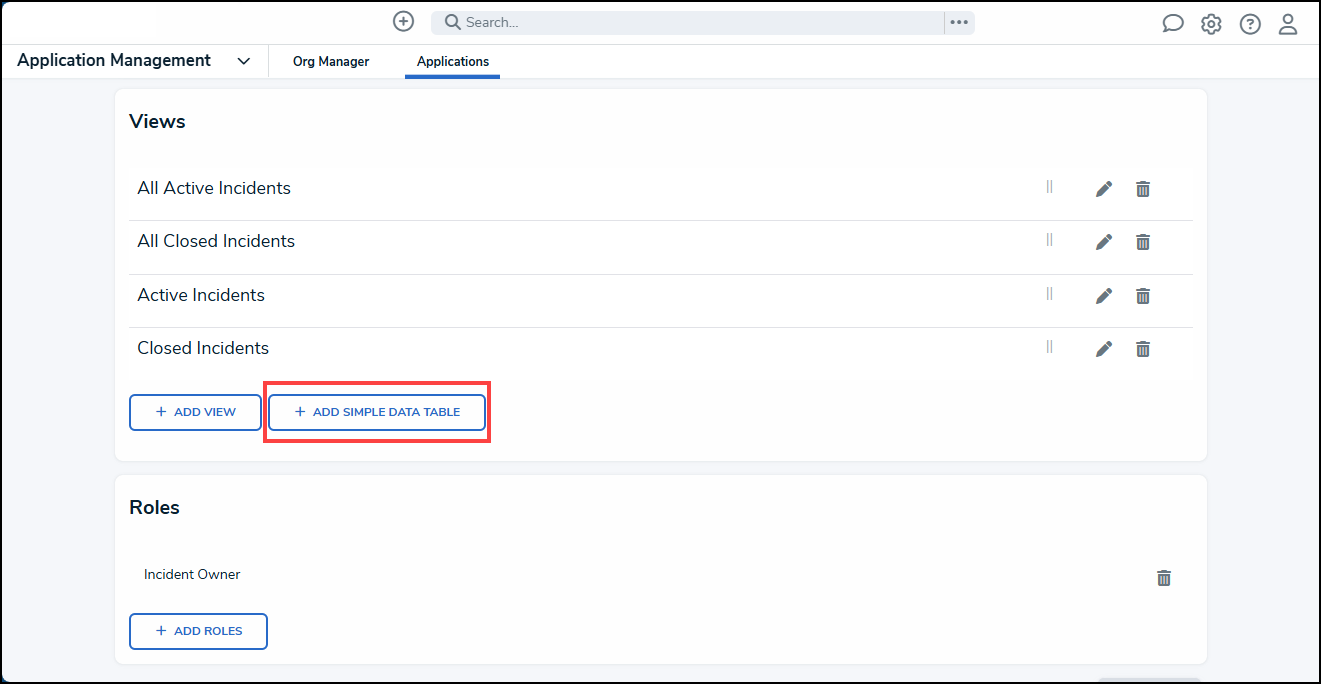Grab drag handle for Closed Incidents row
Viewport: 1321px width, 684px height.
tap(1049, 346)
